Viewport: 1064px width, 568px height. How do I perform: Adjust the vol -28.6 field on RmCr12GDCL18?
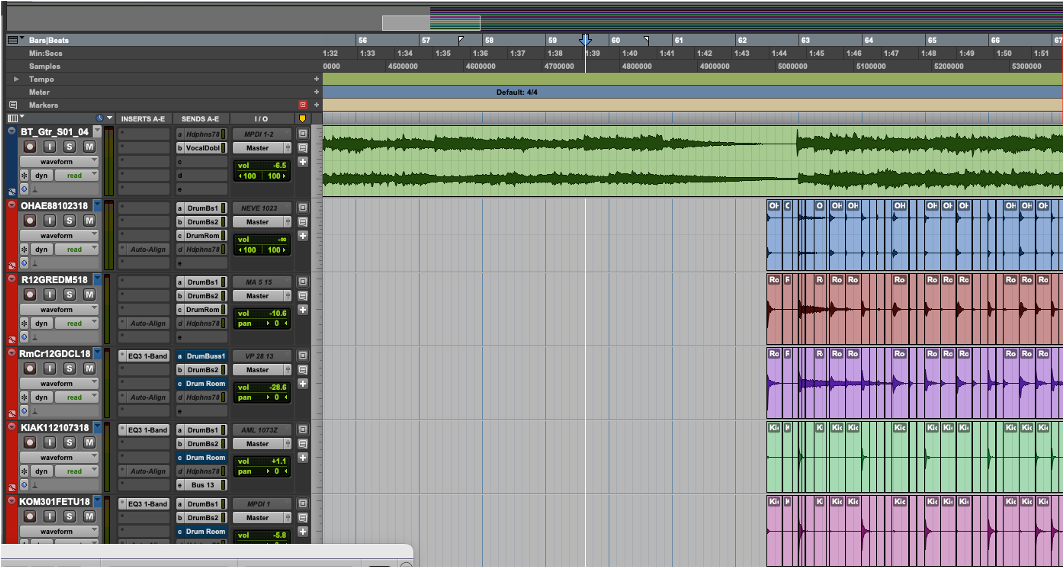pyautogui.click(x=262, y=387)
